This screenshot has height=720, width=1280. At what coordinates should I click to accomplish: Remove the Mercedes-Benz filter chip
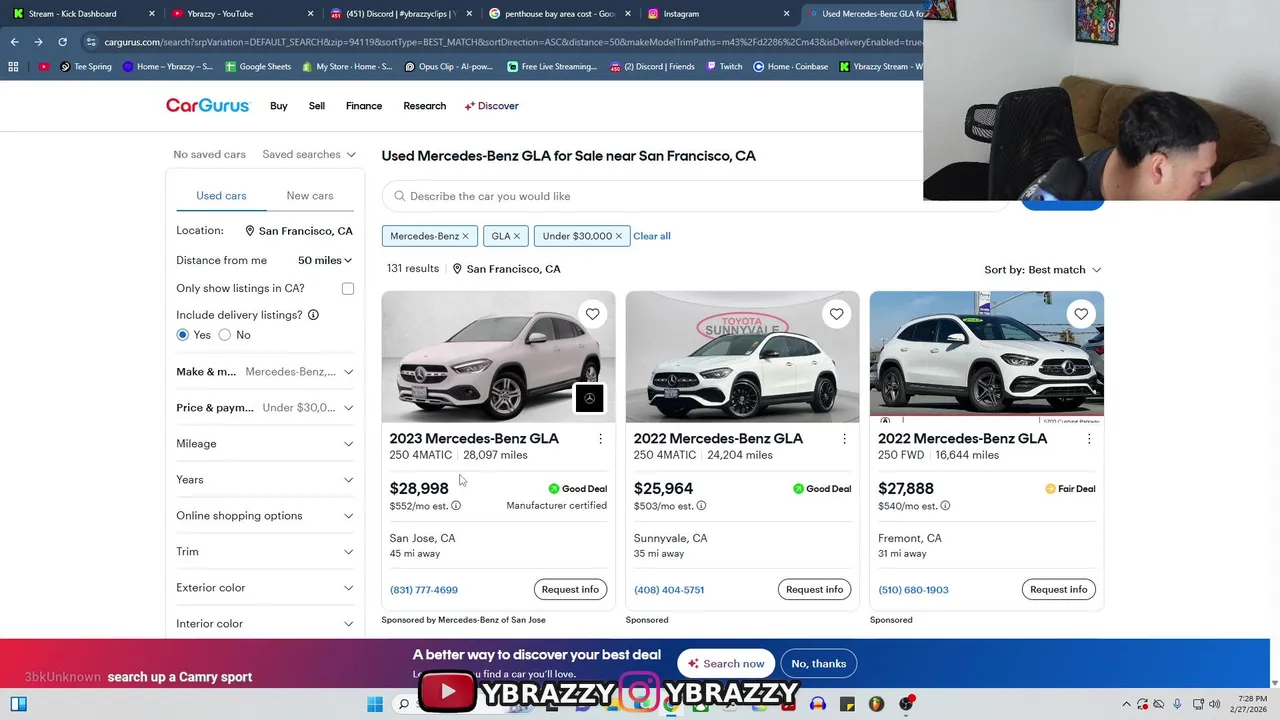pyautogui.click(x=465, y=236)
